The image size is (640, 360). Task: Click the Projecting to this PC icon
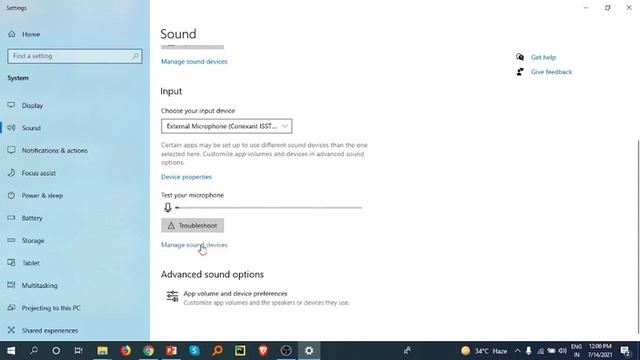pos(11,308)
